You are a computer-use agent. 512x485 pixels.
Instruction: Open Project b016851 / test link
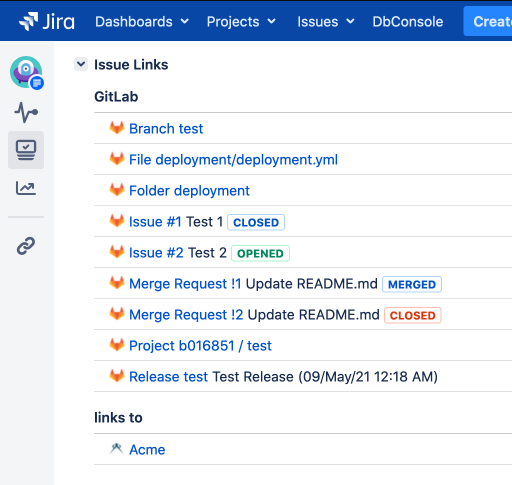200,346
